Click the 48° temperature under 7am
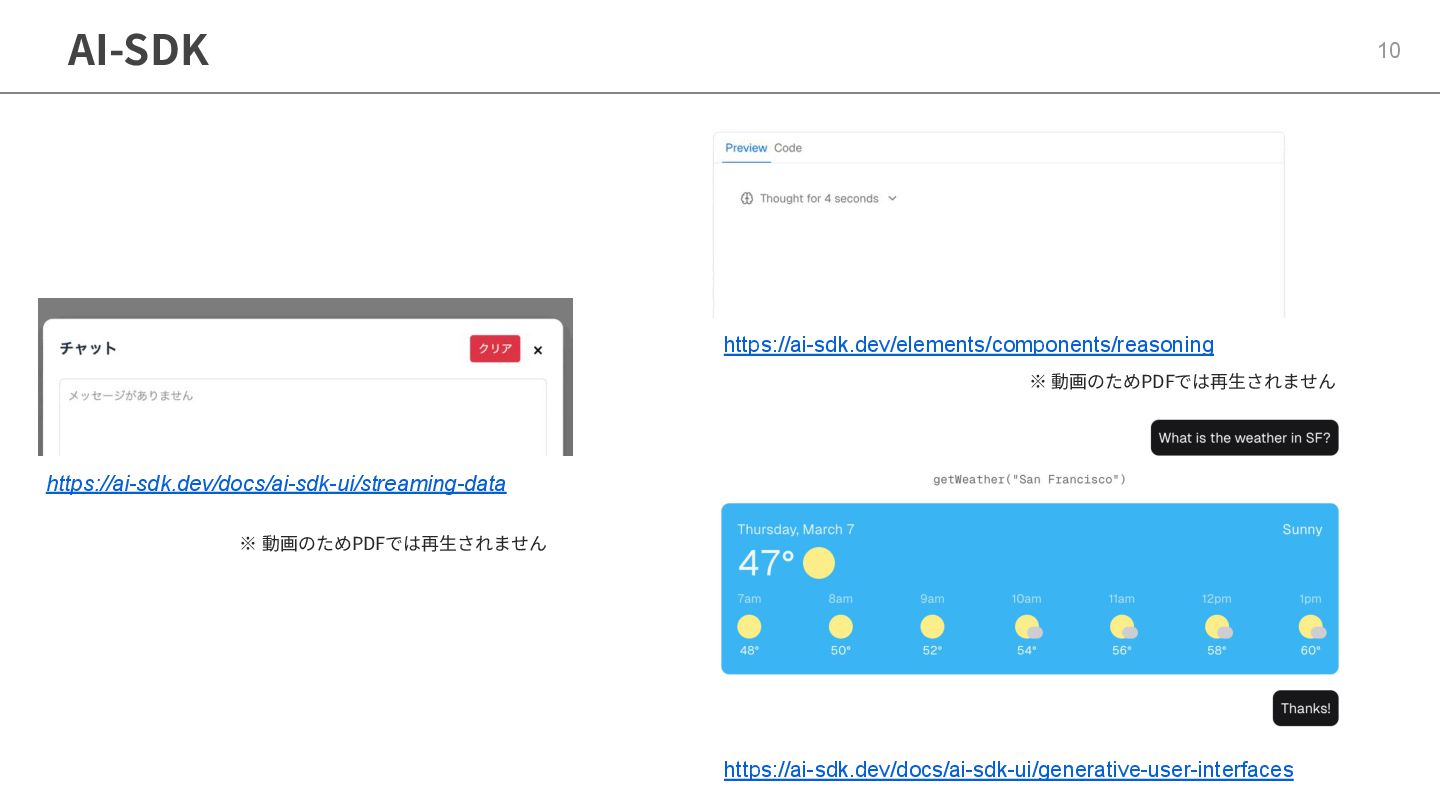Viewport: 1440px width, 810px height. pyautogui.click(x=749, y=650)
